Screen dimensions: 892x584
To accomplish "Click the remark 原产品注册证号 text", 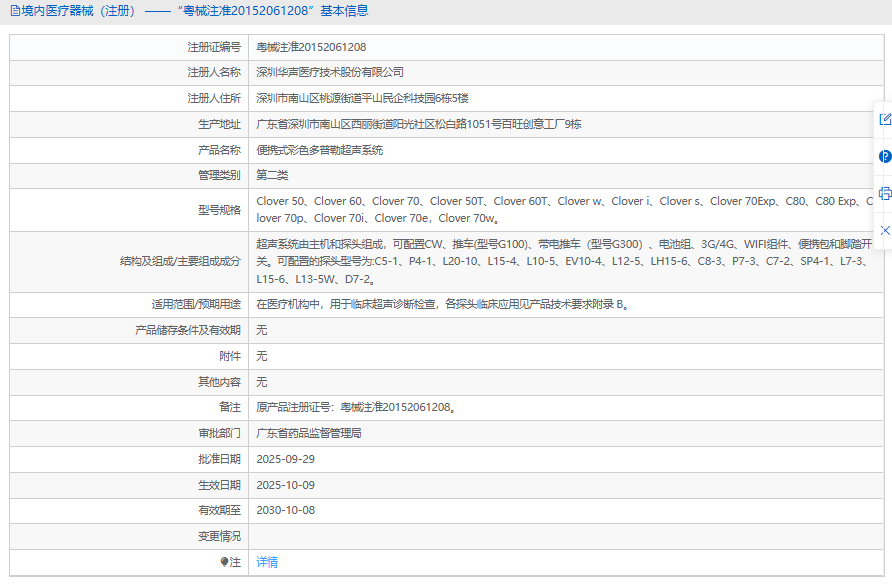I will click(x=356, y=407).
